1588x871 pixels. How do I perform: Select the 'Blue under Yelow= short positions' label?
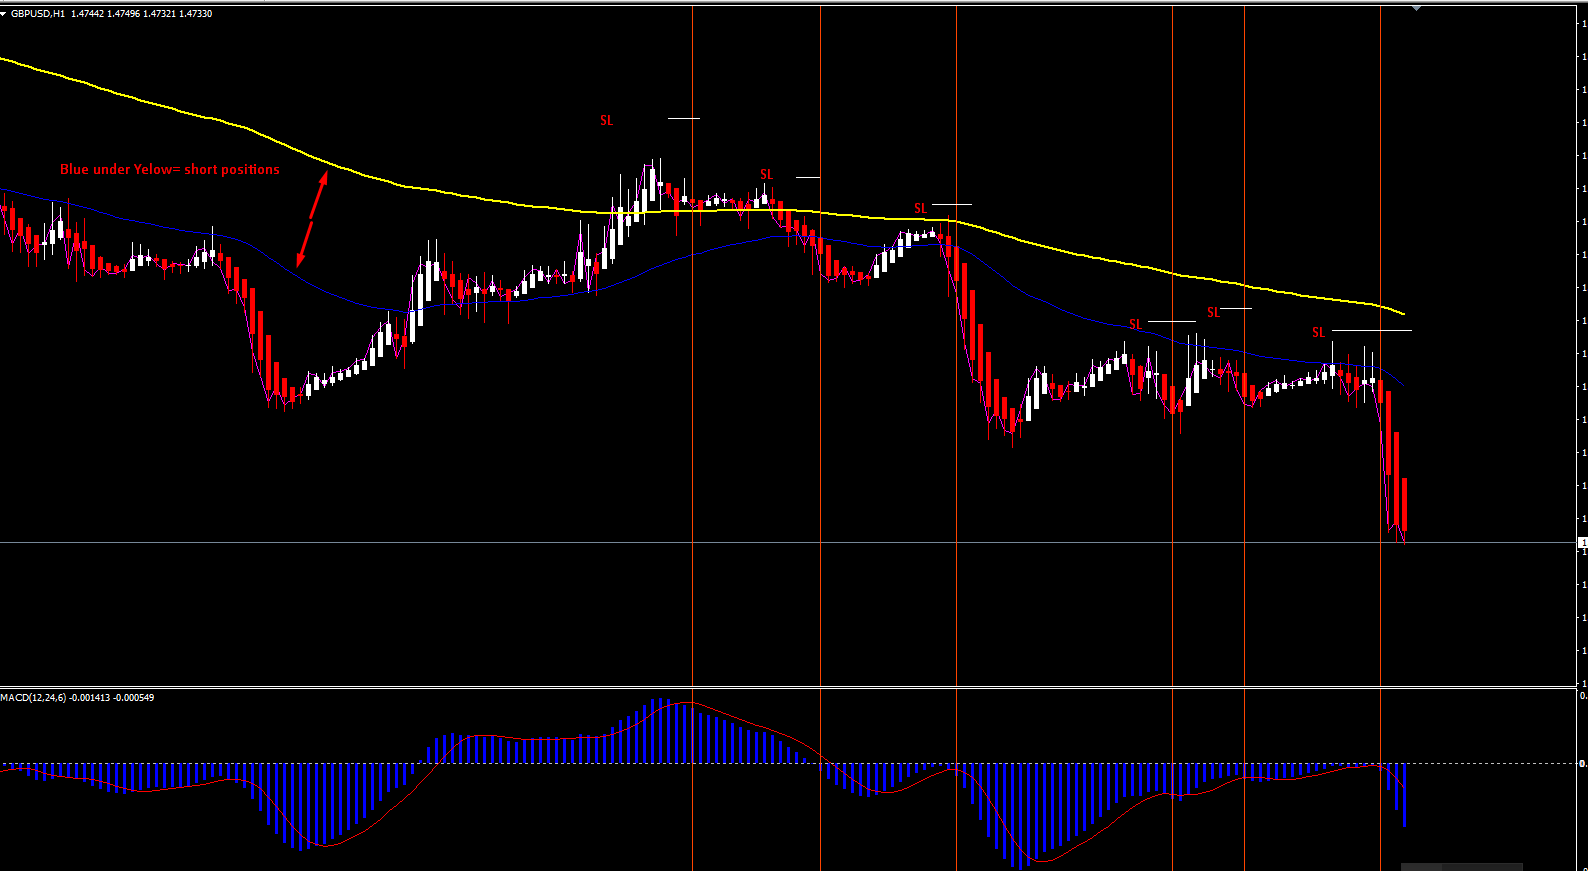click(x=170, y=169)
